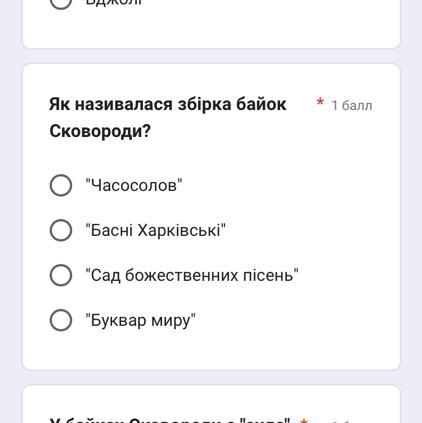Click the "1 балл" points label

point(352,106)
